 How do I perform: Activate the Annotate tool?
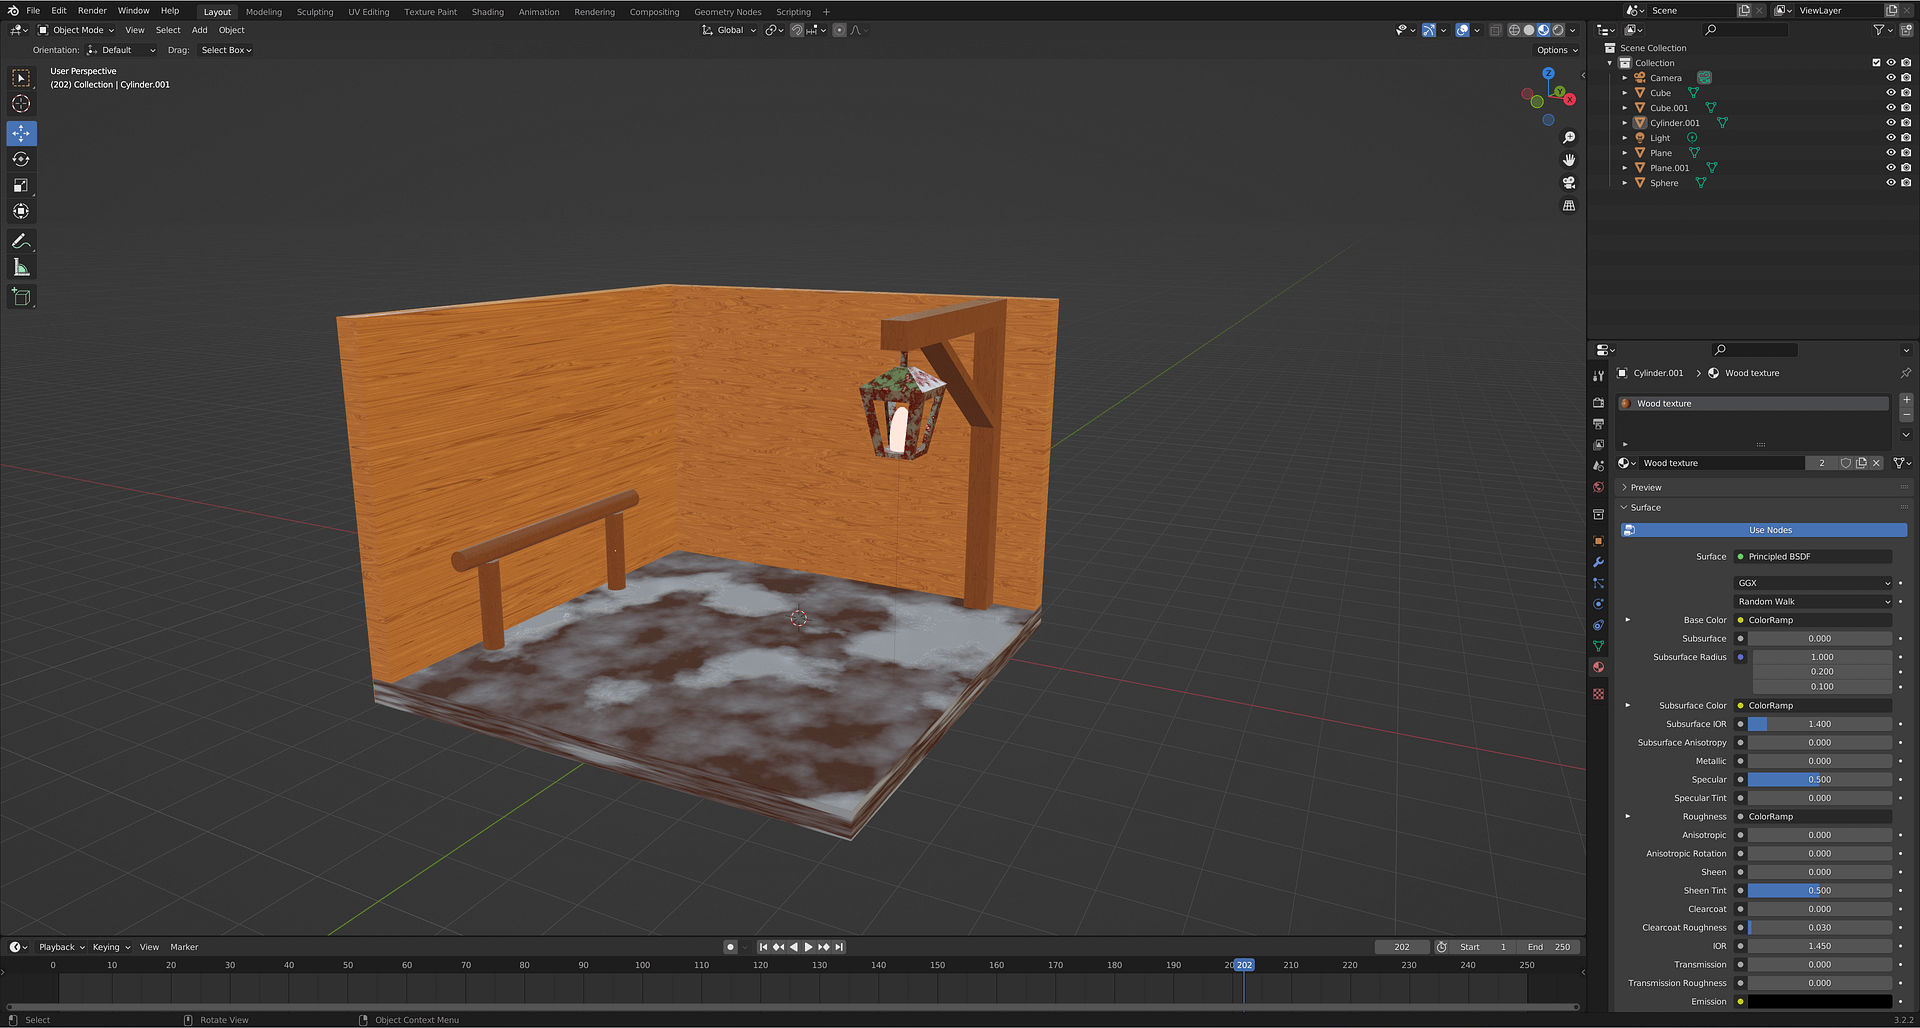(x=21, y=241)
